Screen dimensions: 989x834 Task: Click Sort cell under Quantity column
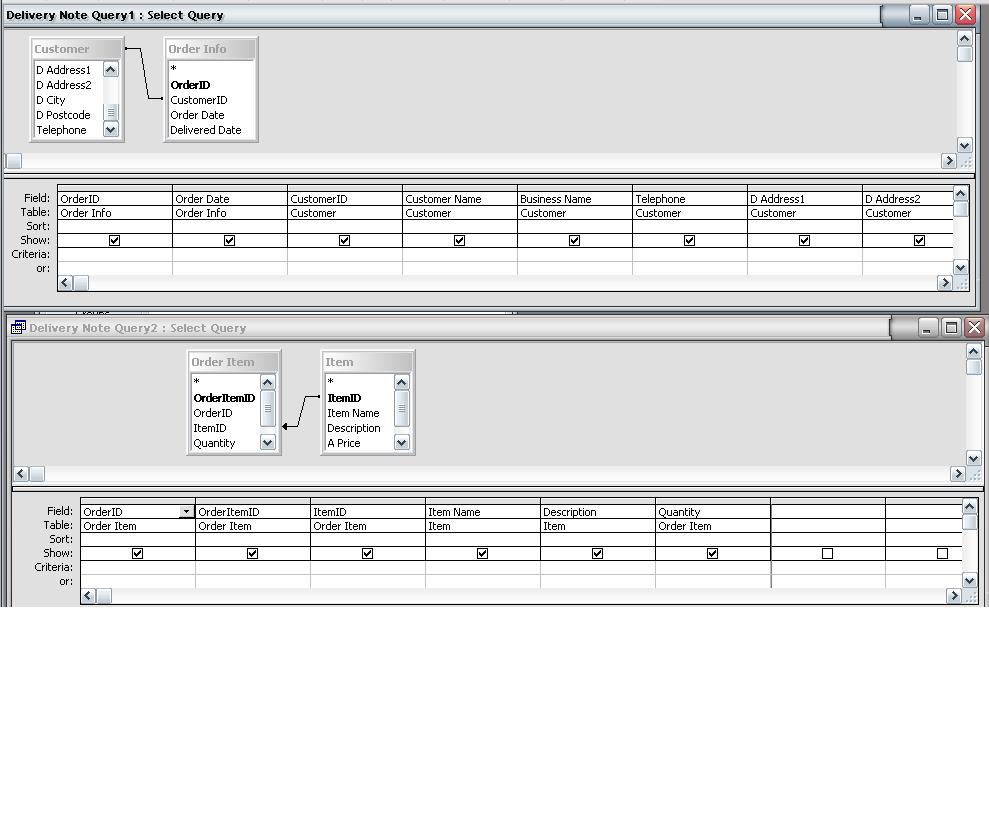tap(713, 539)
